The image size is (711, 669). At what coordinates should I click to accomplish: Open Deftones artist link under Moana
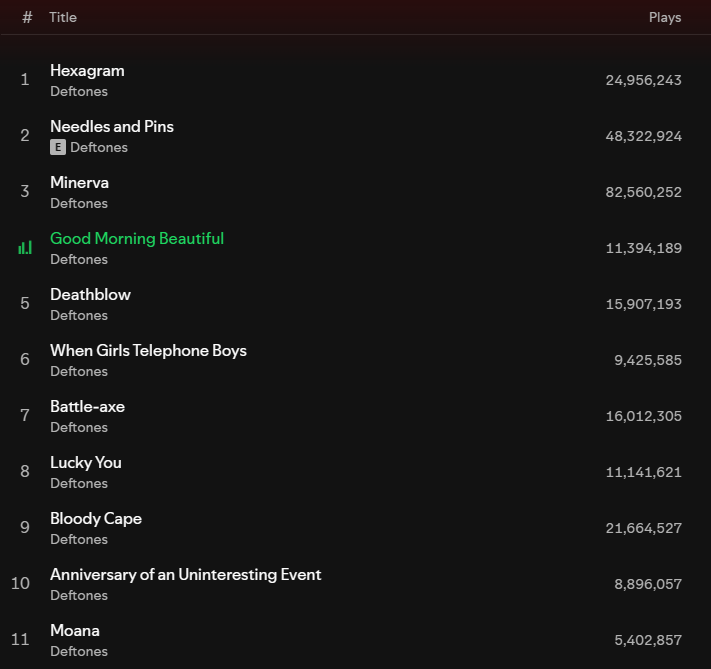79,651
